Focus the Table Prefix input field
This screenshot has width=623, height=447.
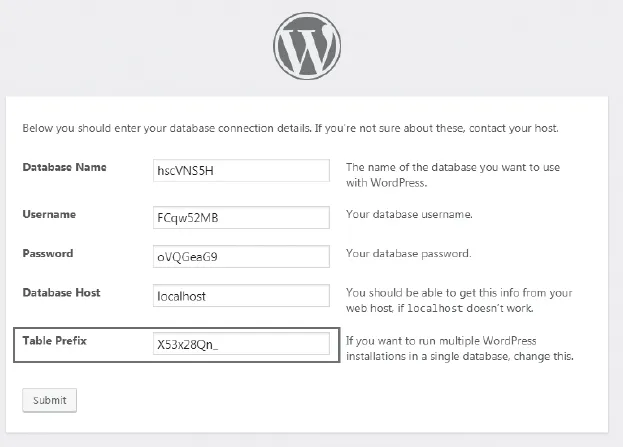tap(240, 344)
